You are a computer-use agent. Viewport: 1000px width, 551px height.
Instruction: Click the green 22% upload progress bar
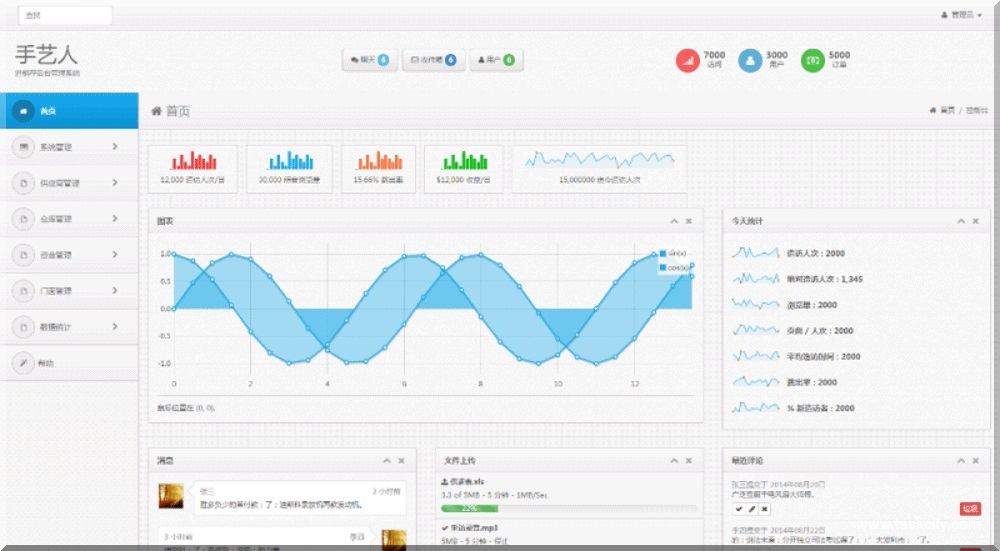pos(470,508)
